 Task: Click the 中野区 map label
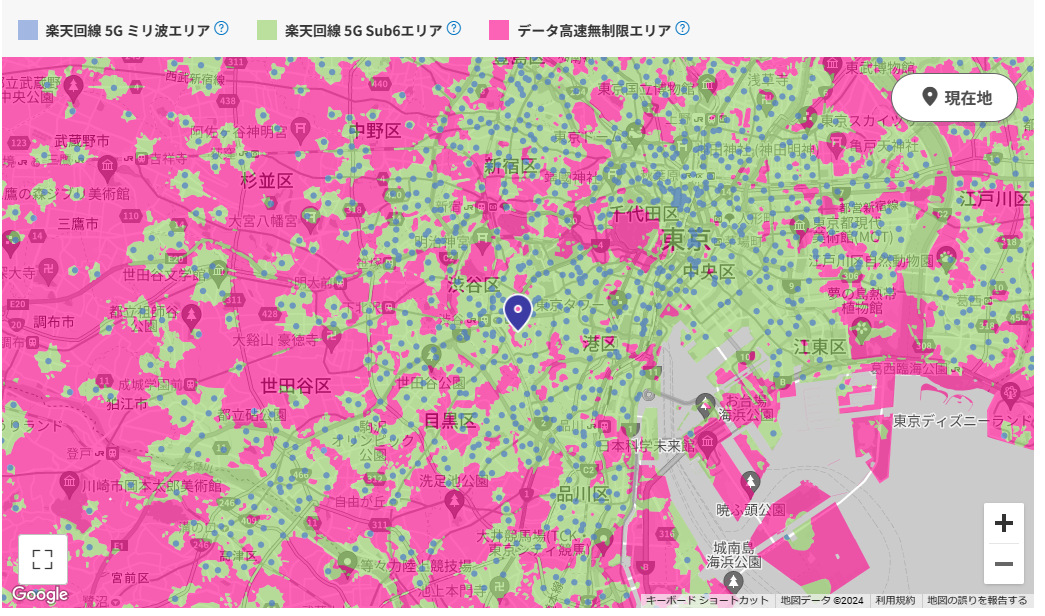point(375,131)
